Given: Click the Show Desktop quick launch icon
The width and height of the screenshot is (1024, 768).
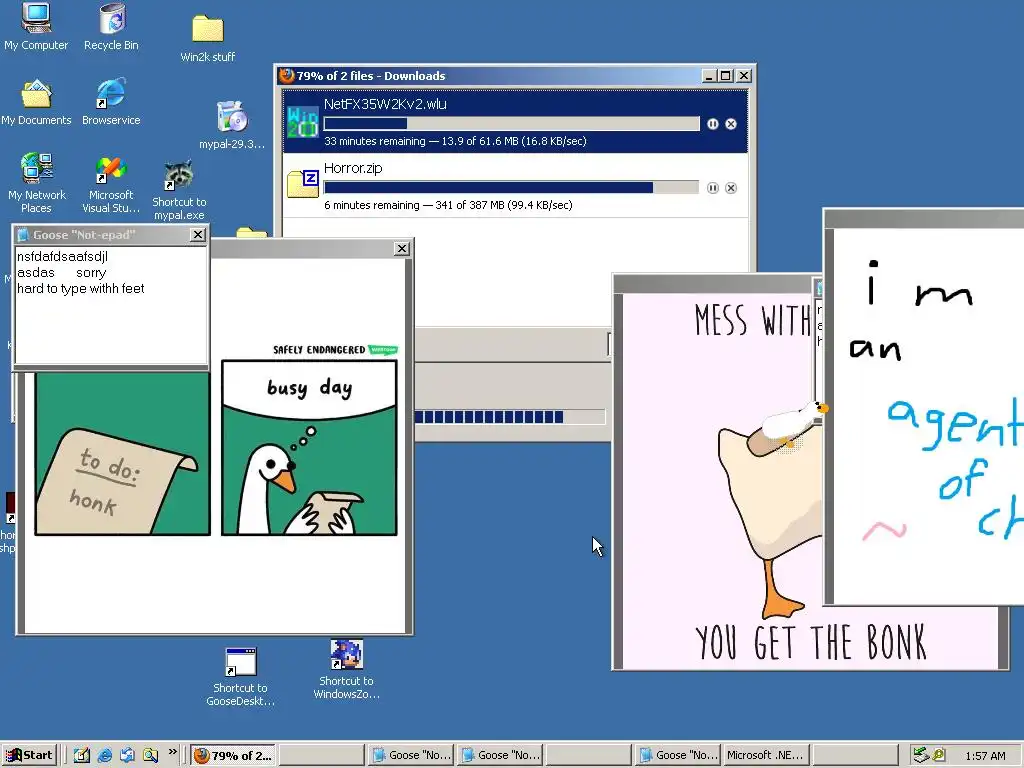Looking at the screenshot, I should coord(82,755).
